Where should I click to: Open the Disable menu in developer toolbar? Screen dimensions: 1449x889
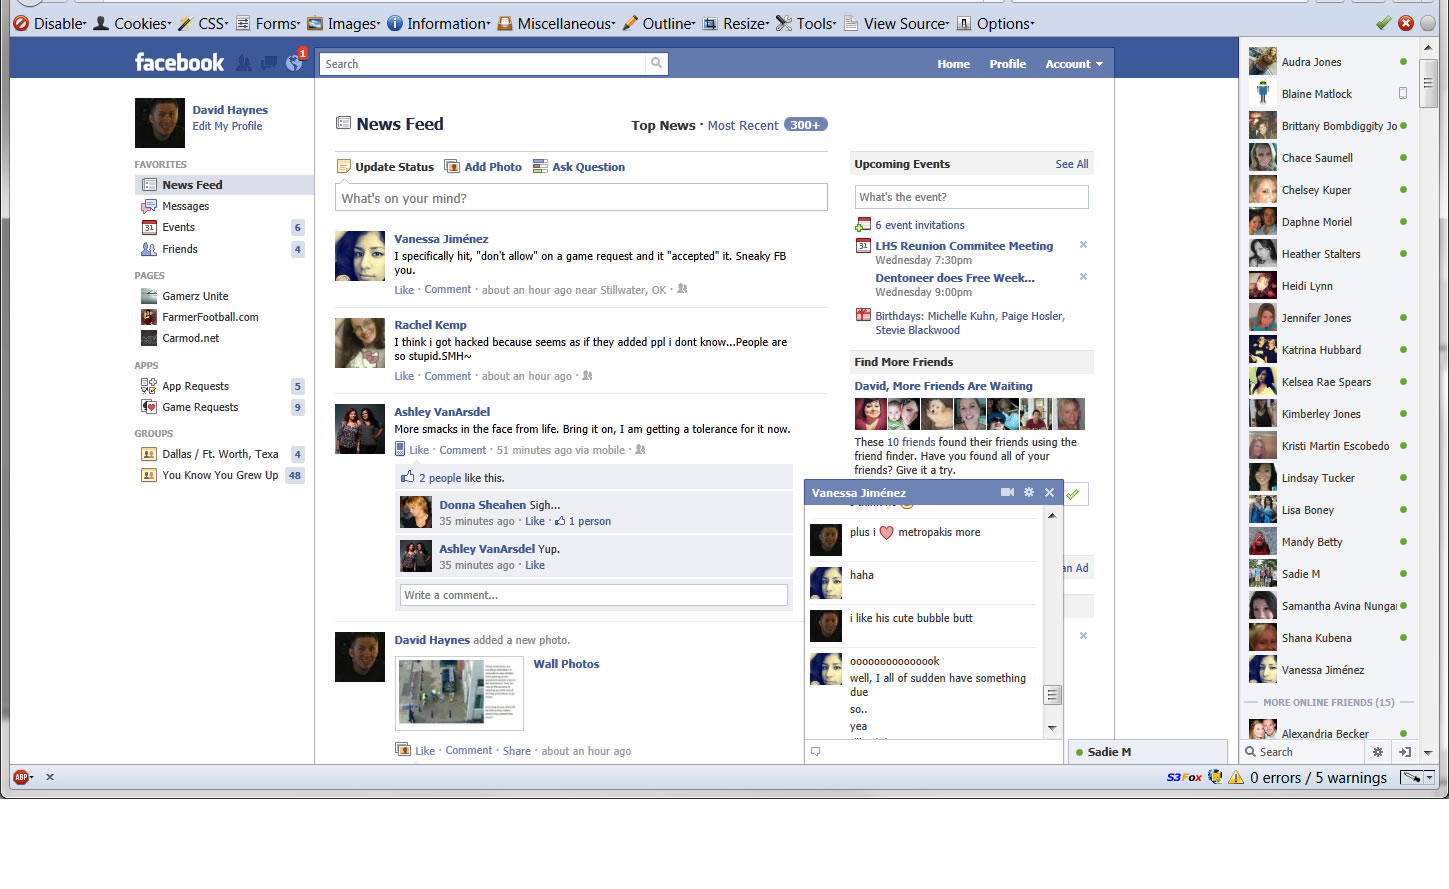click(50, 23)
